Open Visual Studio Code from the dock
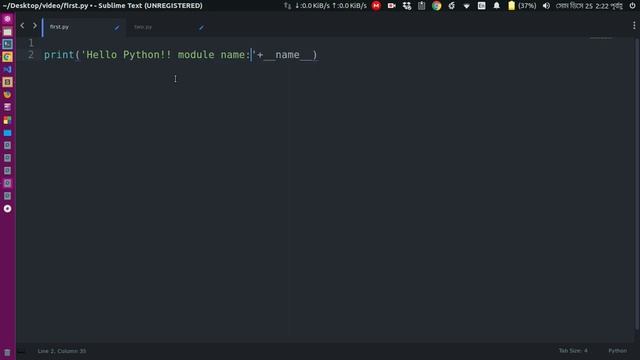 pyautogui.click(x=7, y=69)
